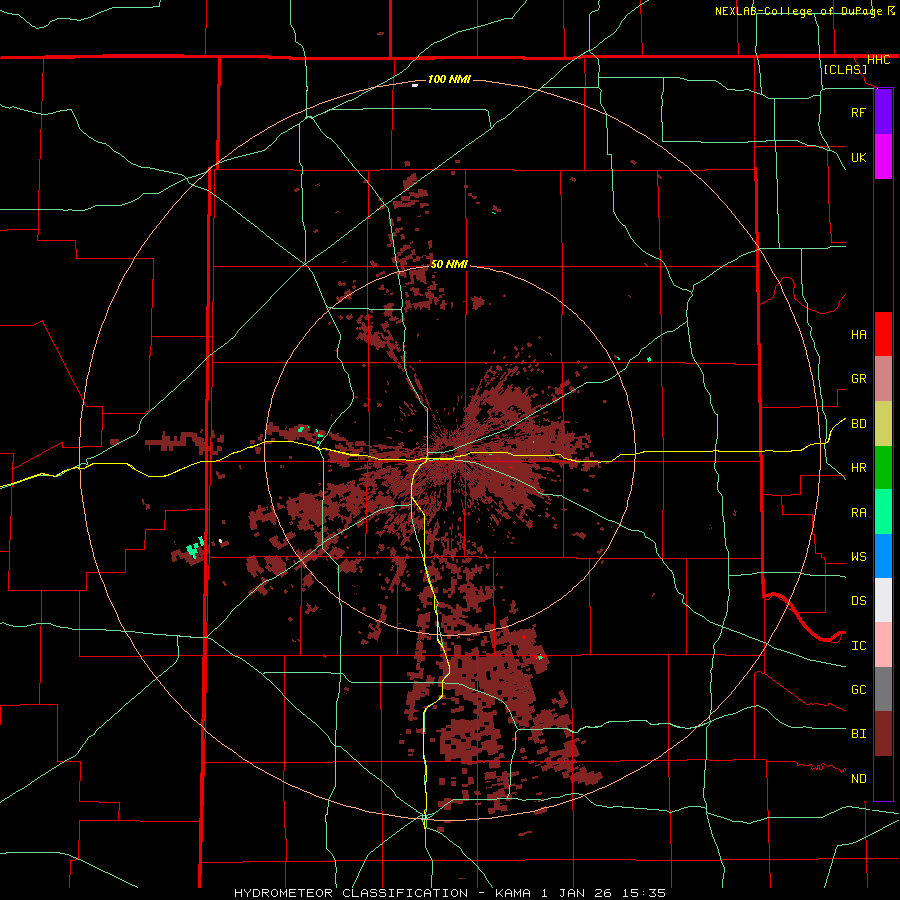Pick the dark green HR legend swatch
This screenshot has height=900, width=900.
click(883, 468)
